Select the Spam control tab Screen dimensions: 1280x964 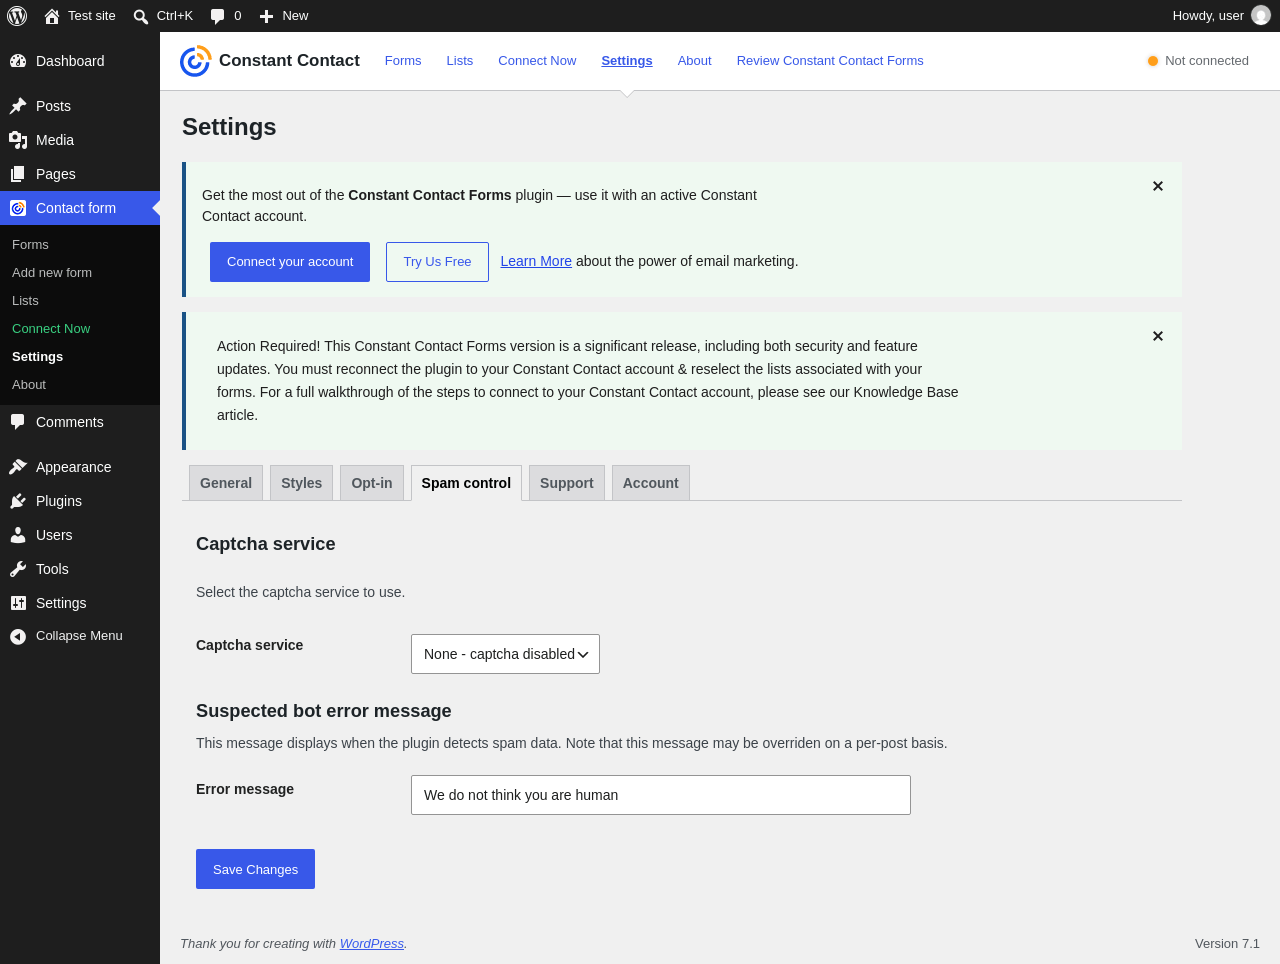click(x=466, y=483)
